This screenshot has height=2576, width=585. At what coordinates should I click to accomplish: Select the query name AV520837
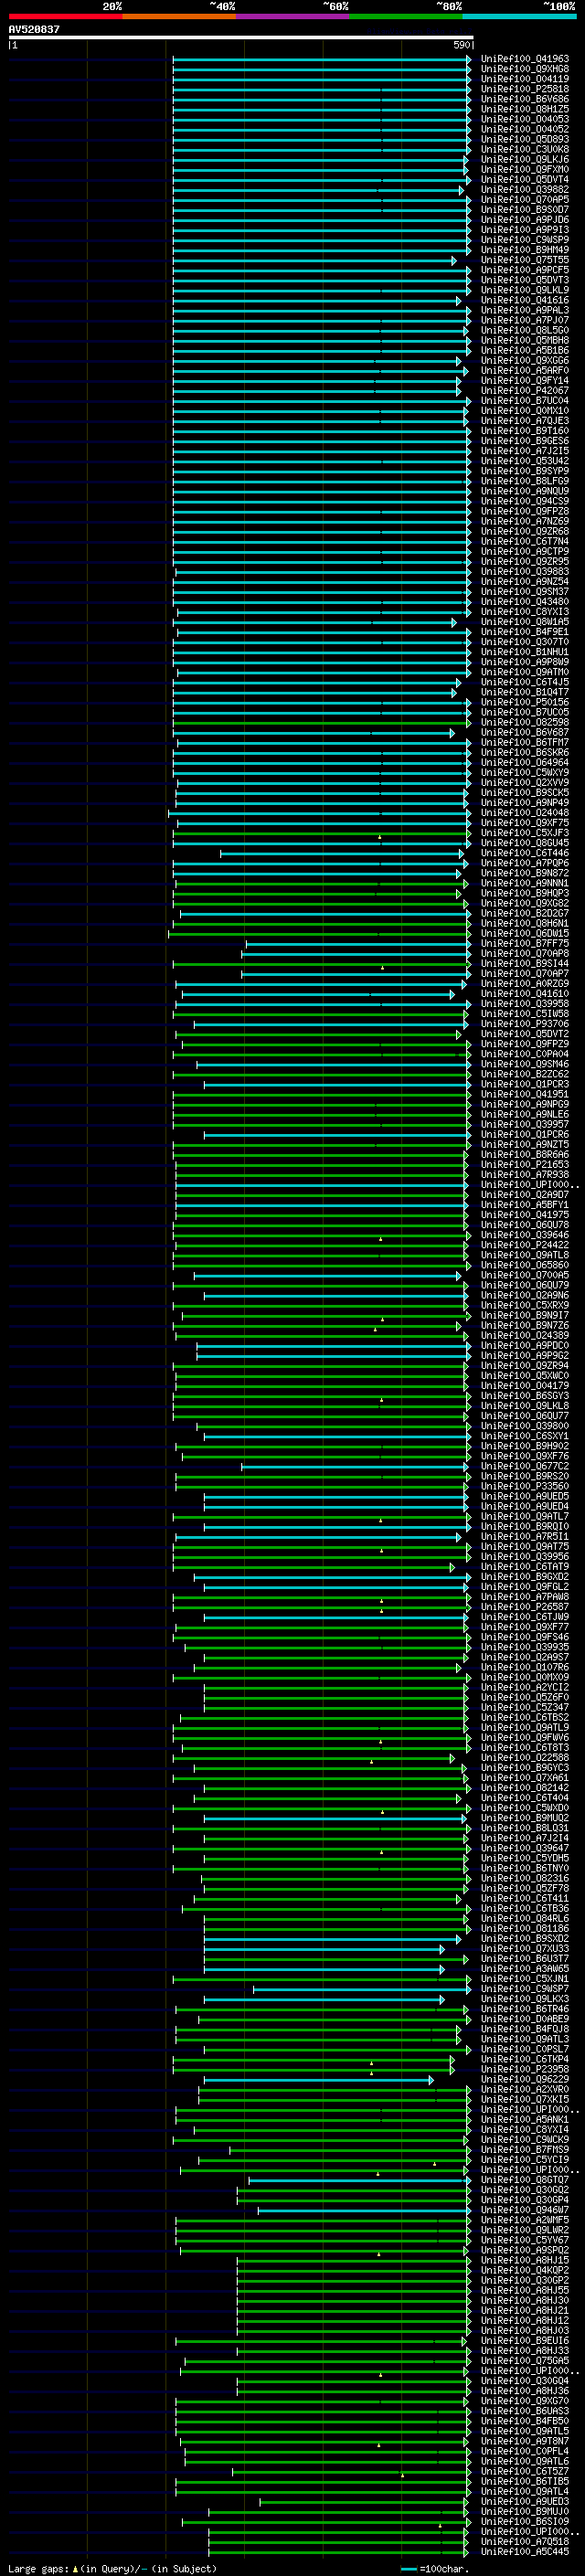pos(34,29)
